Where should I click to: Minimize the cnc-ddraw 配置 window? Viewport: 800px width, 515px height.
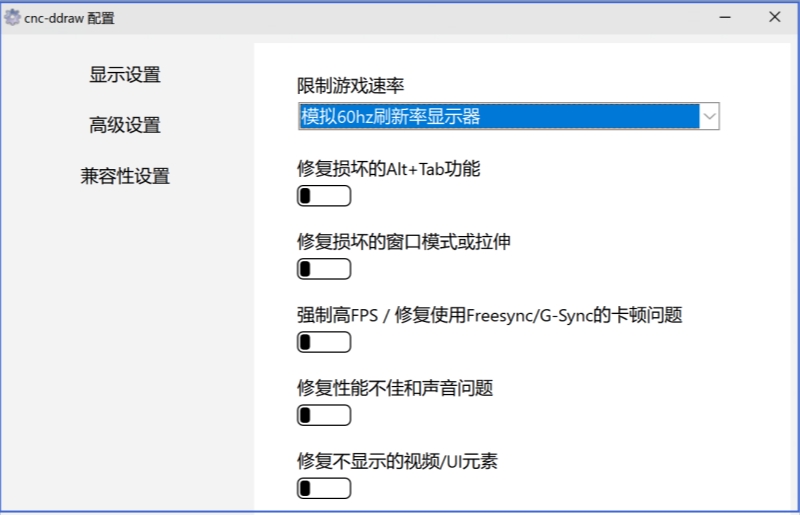pos(725,17)
